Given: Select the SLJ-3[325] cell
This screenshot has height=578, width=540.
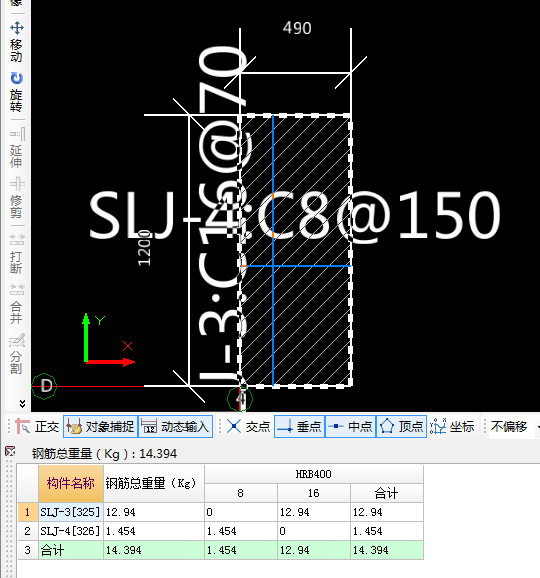Looking at the screenshot, I should (x=71, y=512).
